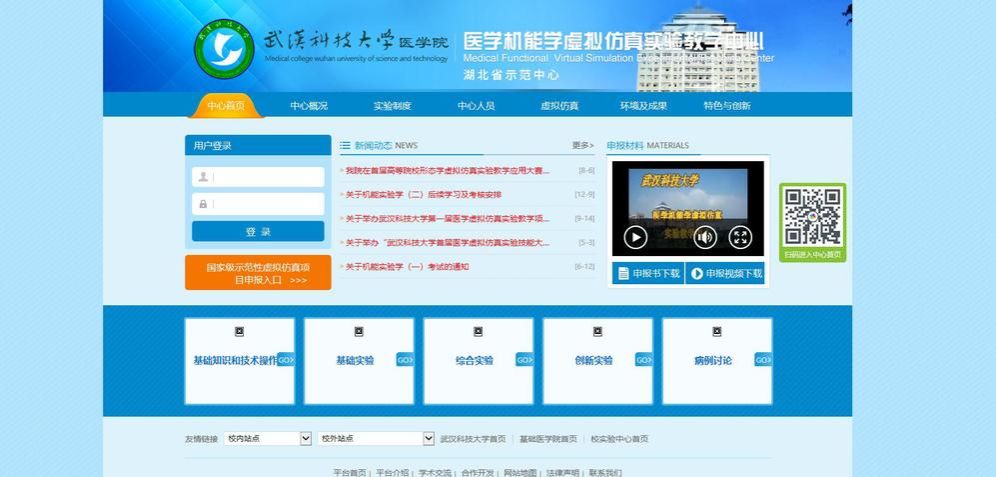Download via 申报书下载 button
This screenshot has height=477, width=996.
click(649, 273)
